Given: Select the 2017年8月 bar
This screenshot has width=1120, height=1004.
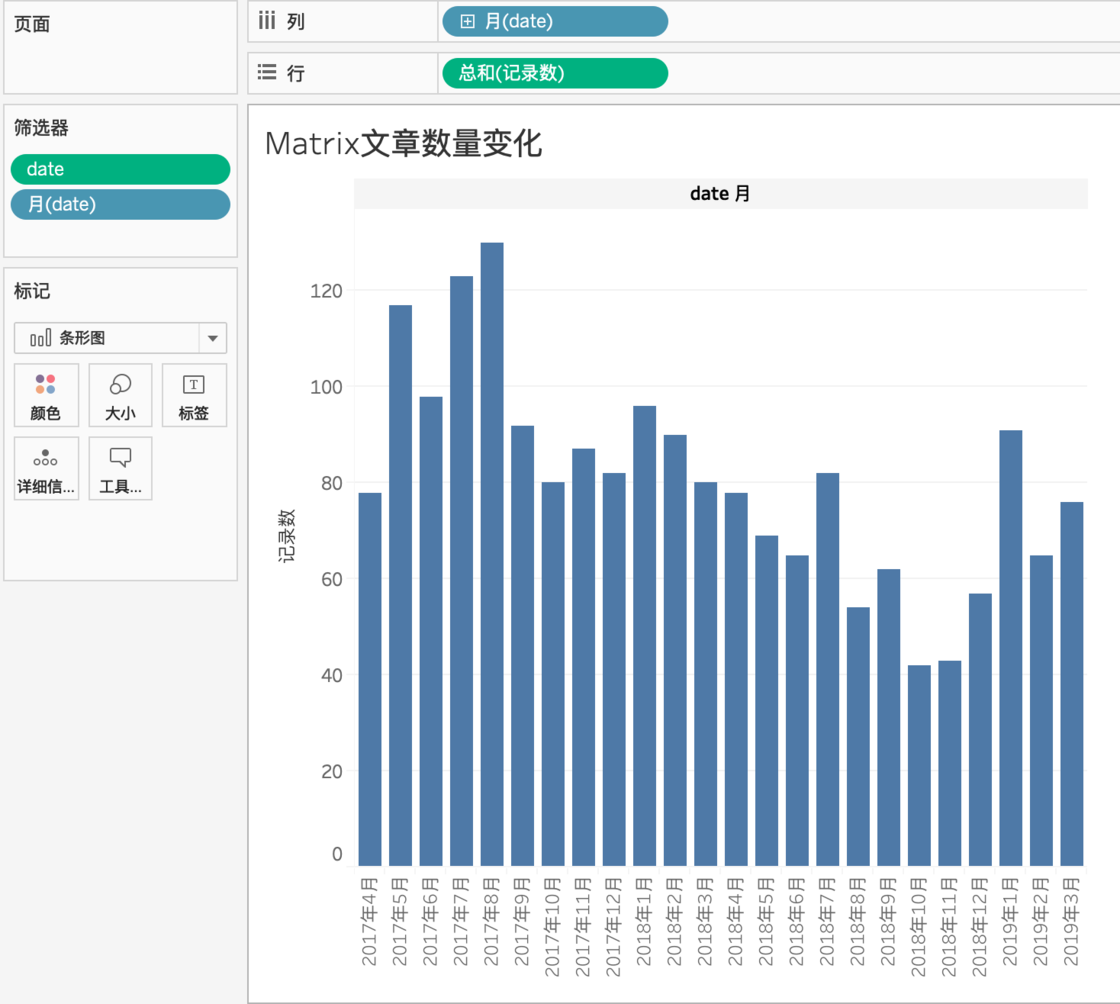Looking at the screenshot, I should [x=492, y=554].
